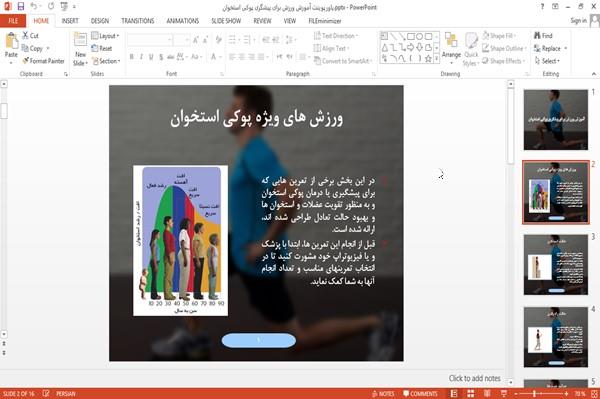
Task: Click the Find button
Action: point(543,36)
